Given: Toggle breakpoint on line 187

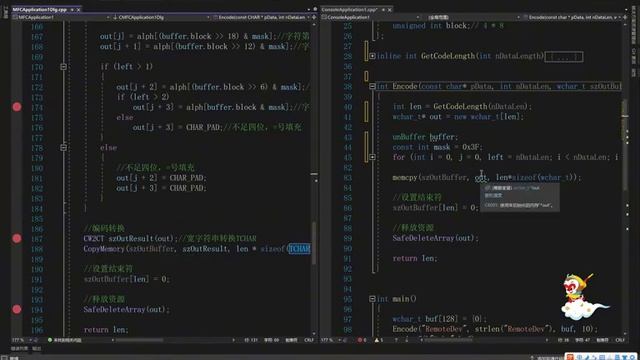Looking at the screenshot, I should (17, 238).
